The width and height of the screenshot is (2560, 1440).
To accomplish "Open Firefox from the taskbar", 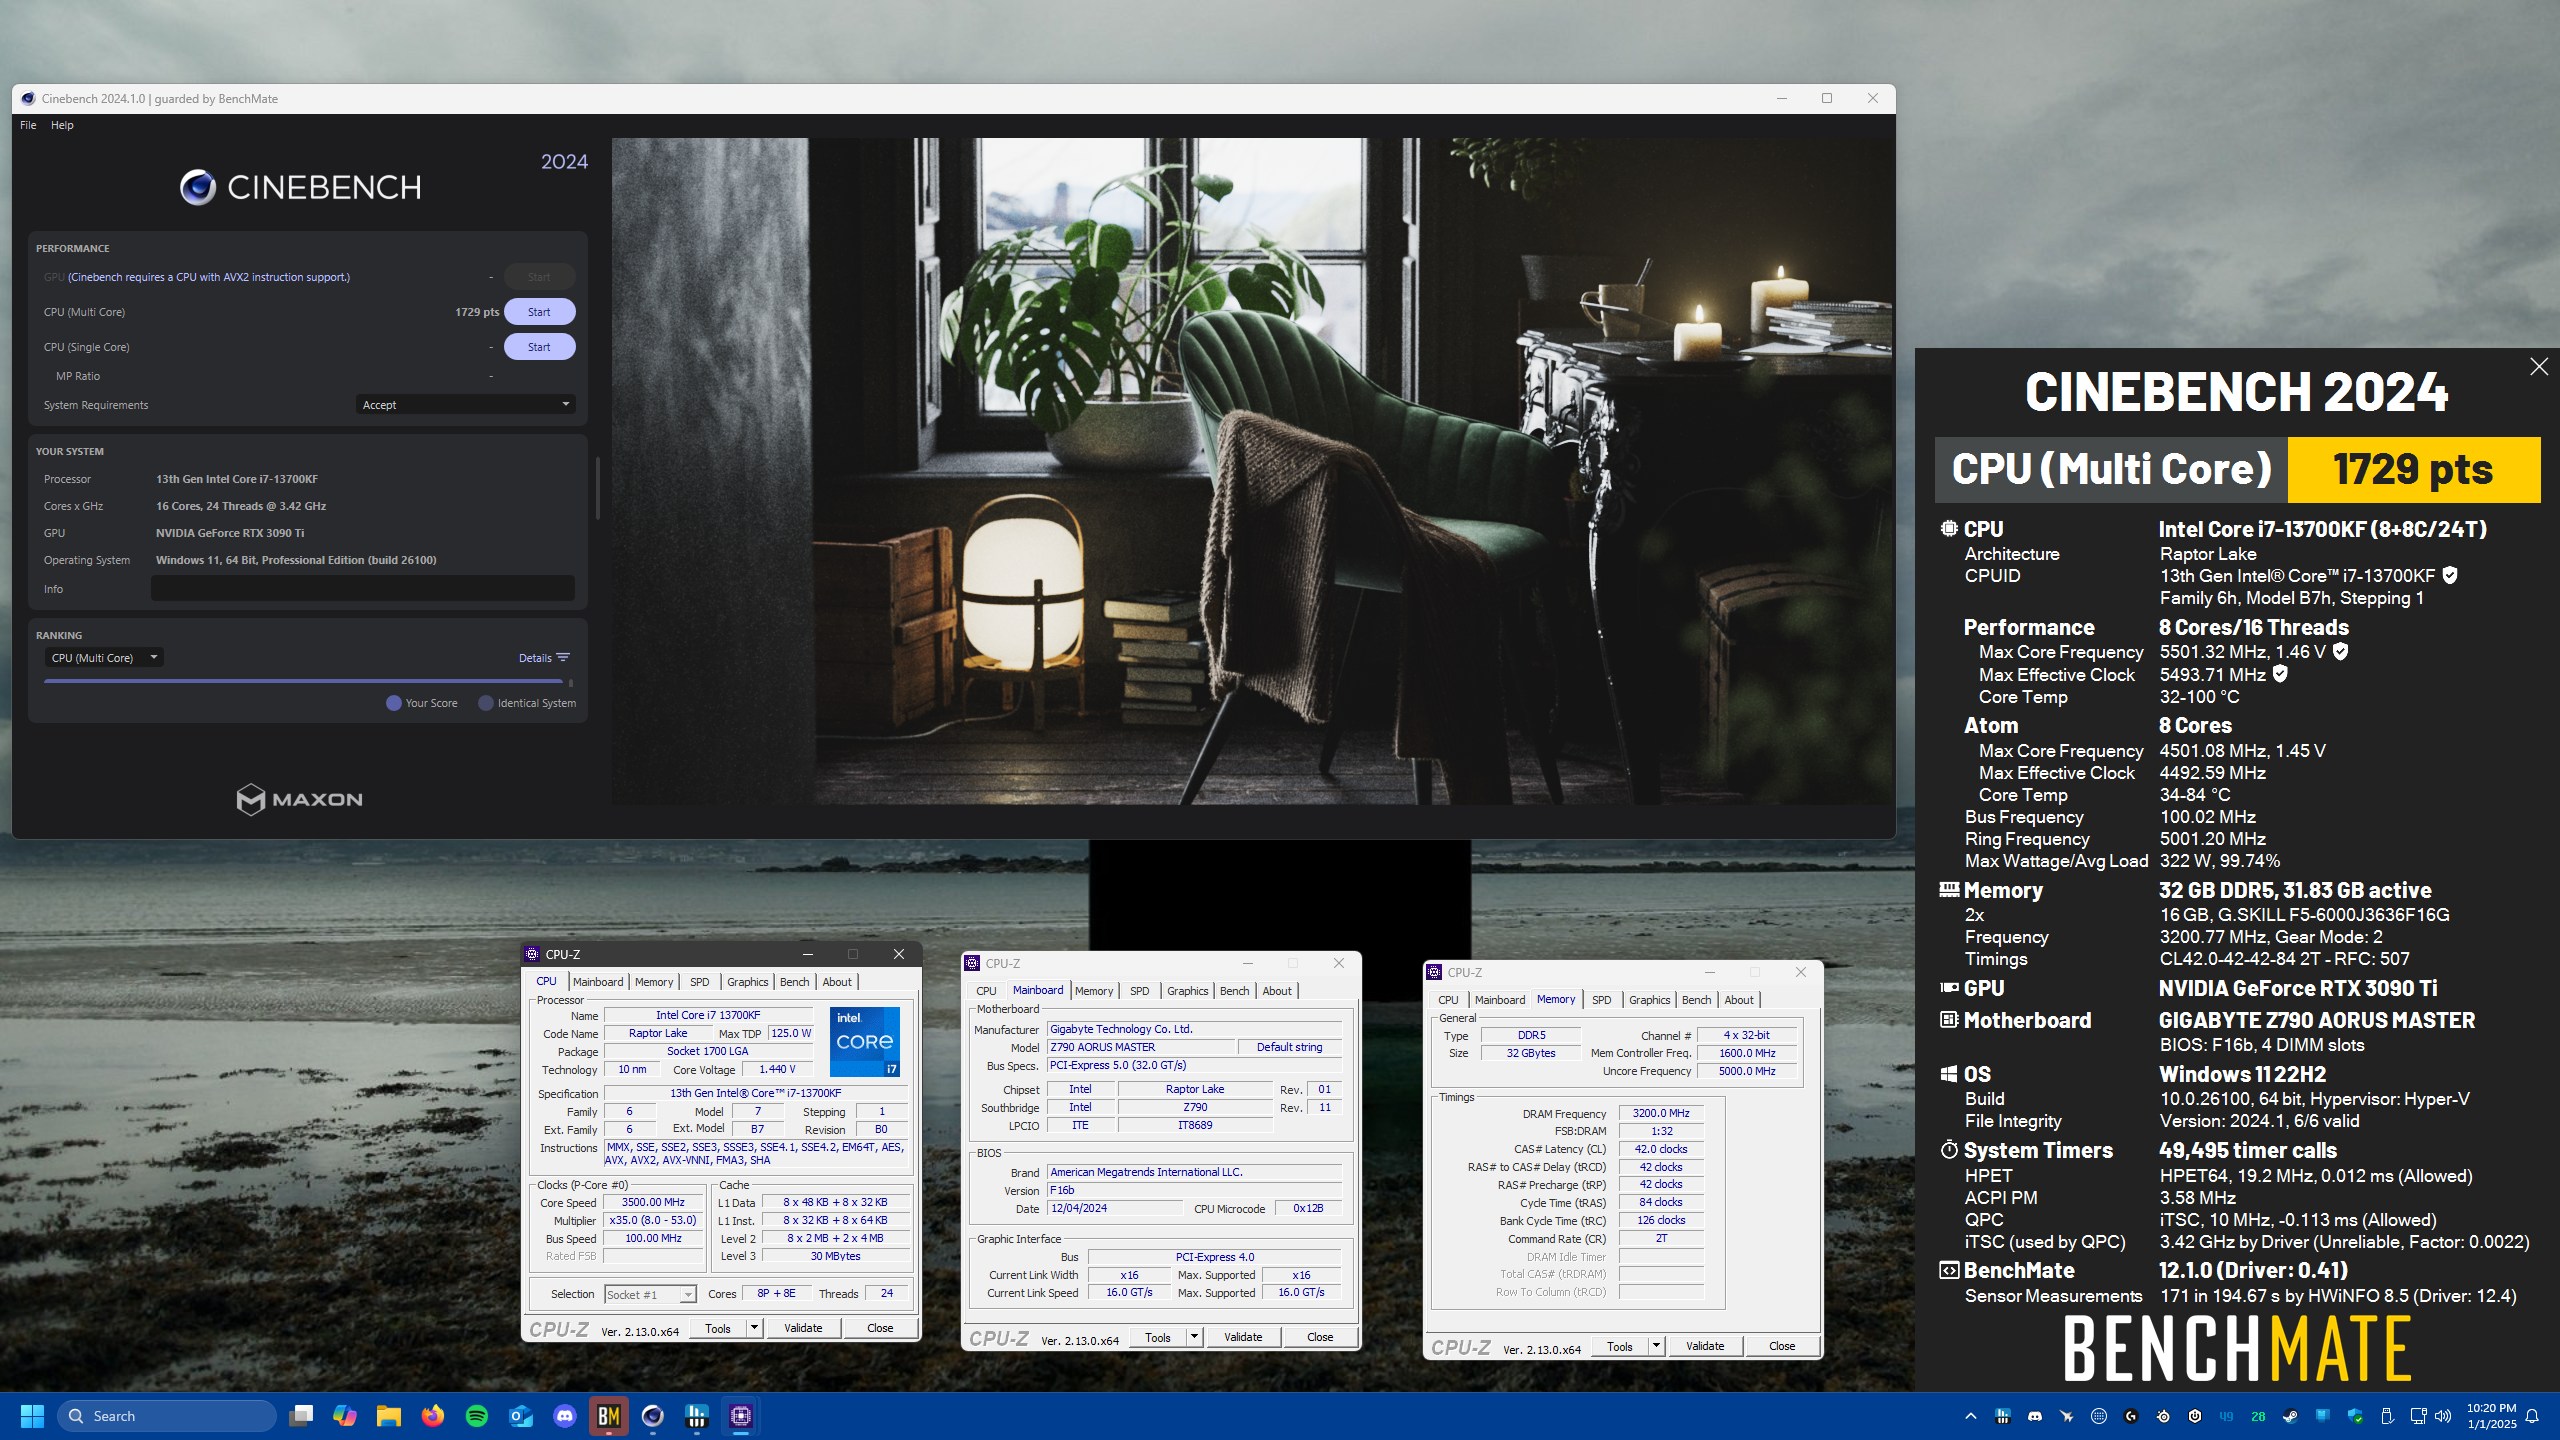I will tap(433, 1416).
